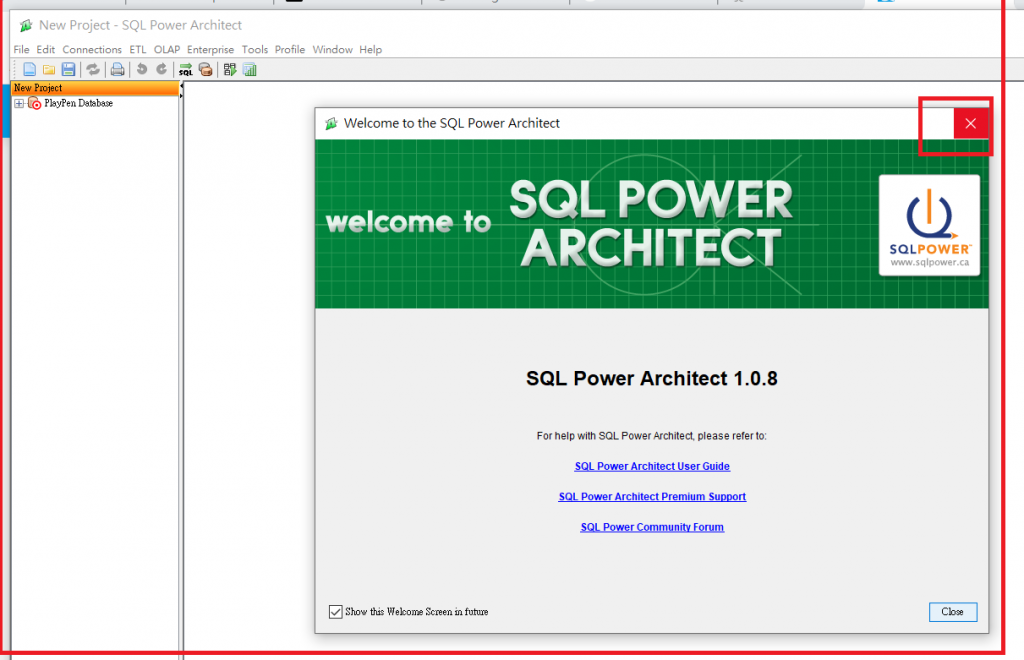The width and height of the screenshot is (1024, 660).
Task: Close the welcome dialog with X
Action: pyautogui.click(x=970, y=123)
